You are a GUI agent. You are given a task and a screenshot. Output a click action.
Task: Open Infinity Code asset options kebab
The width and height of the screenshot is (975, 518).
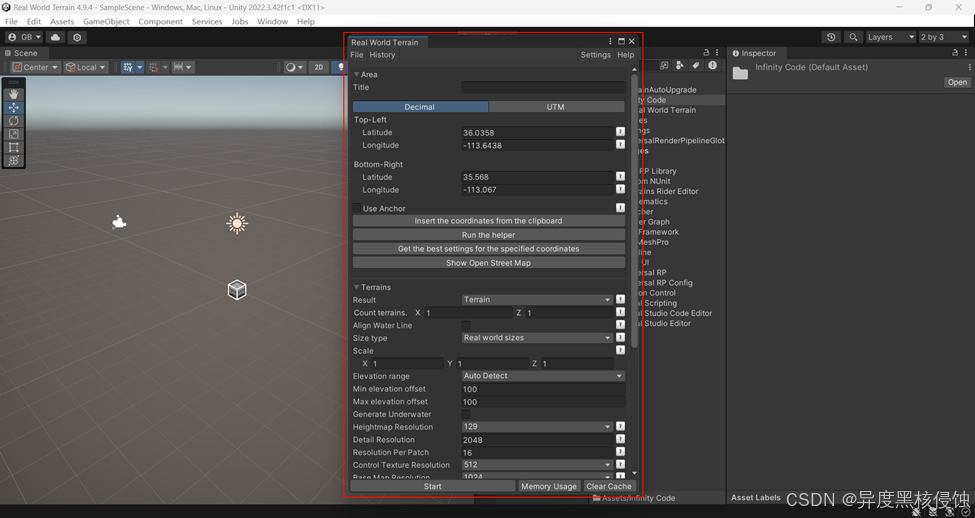pyautogui.click(x=969, y=67)
